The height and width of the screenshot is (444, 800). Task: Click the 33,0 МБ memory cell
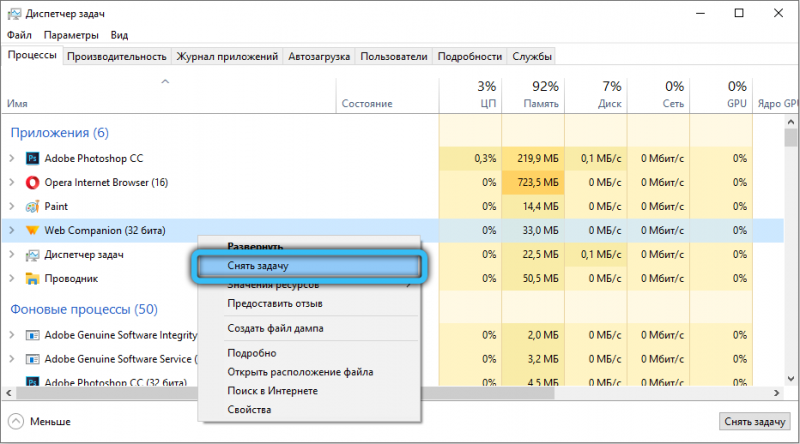pos(533,230)
